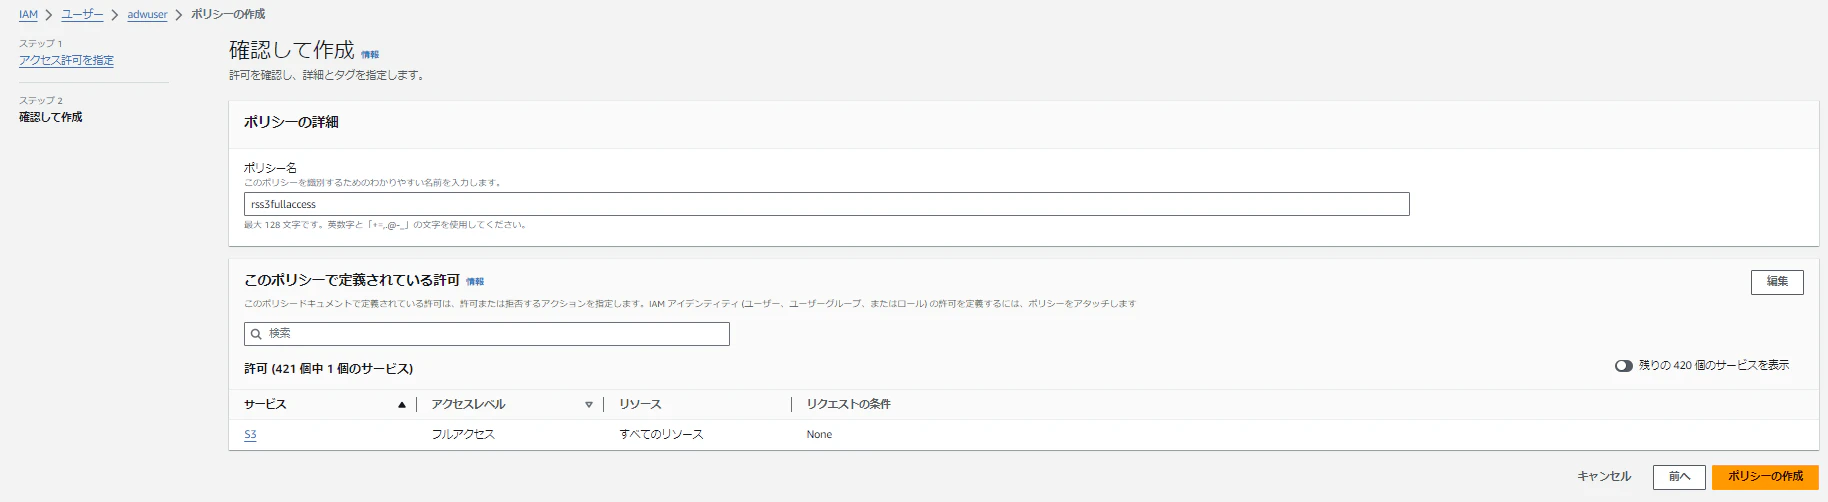Click the アクセスレベル column header

coord(468,404)
